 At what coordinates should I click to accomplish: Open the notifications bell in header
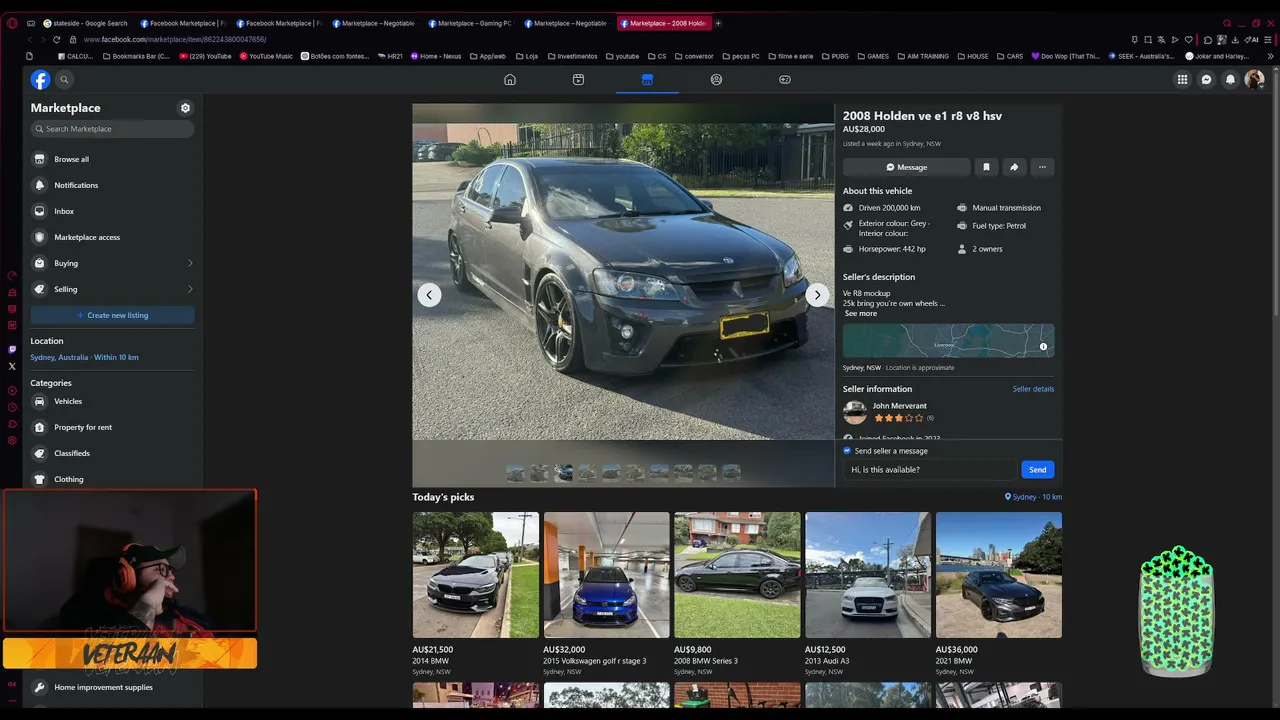click(1231, 79)
